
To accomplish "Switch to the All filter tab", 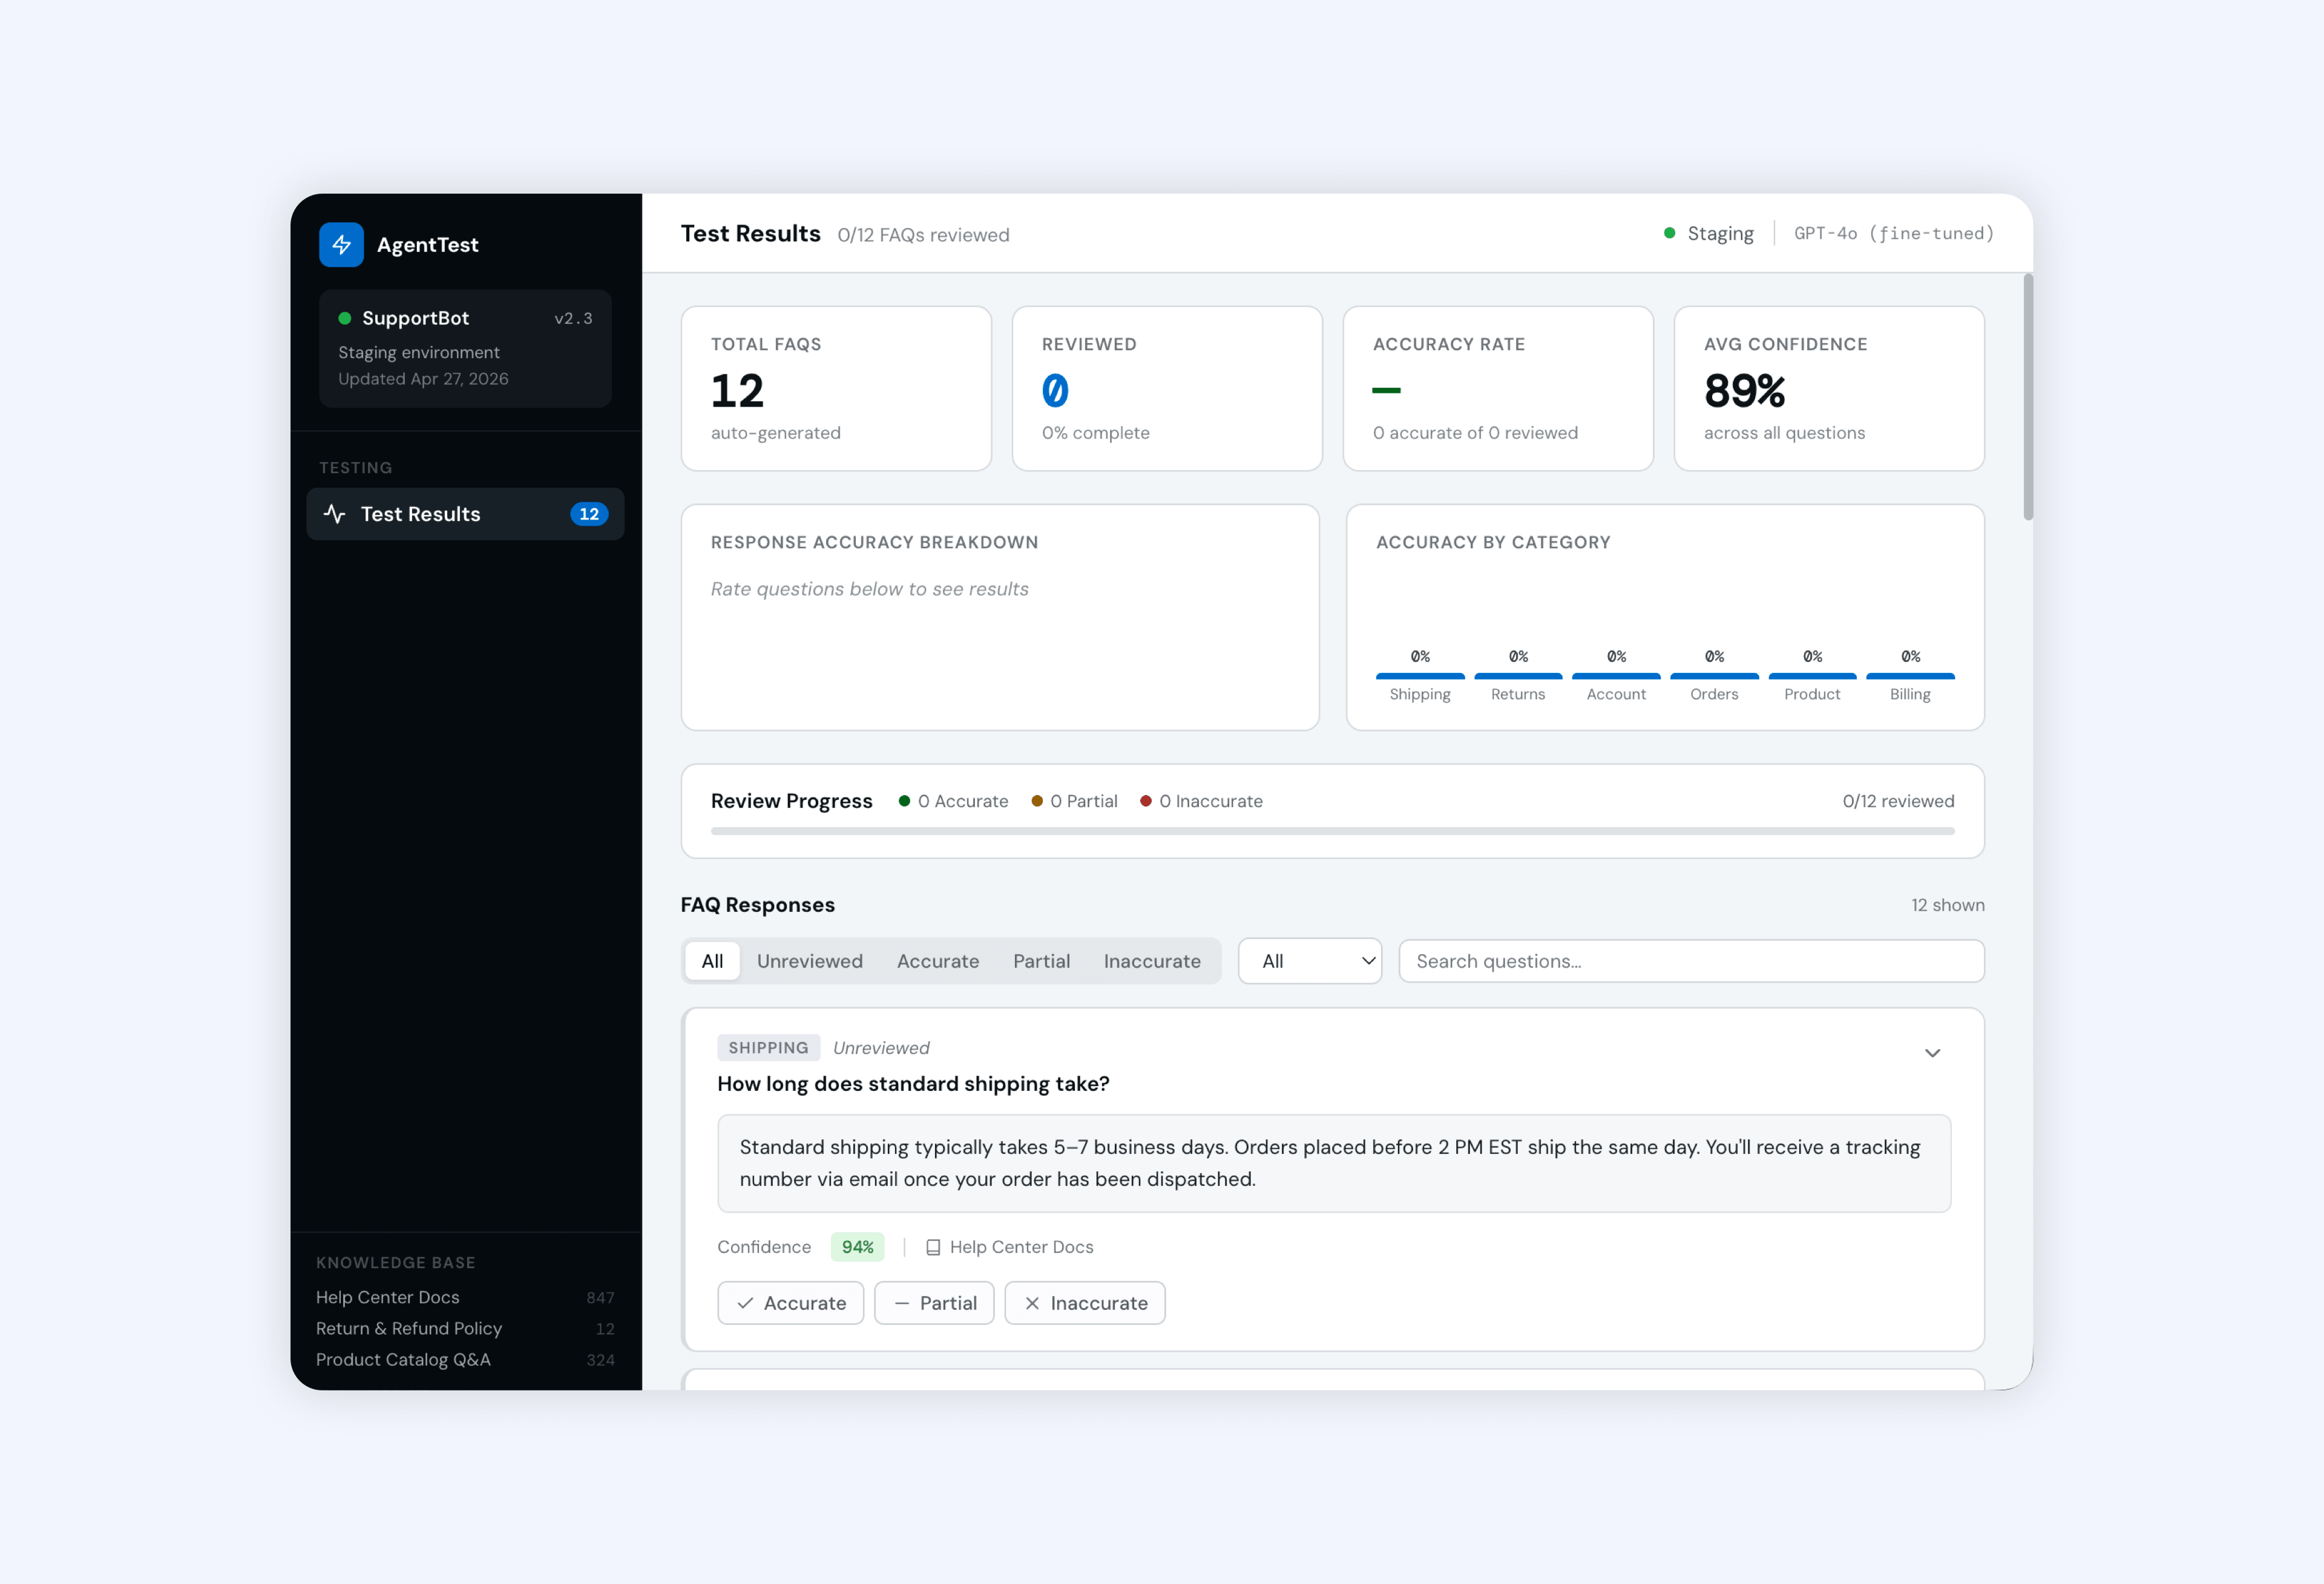I will (x=712, y=961).
